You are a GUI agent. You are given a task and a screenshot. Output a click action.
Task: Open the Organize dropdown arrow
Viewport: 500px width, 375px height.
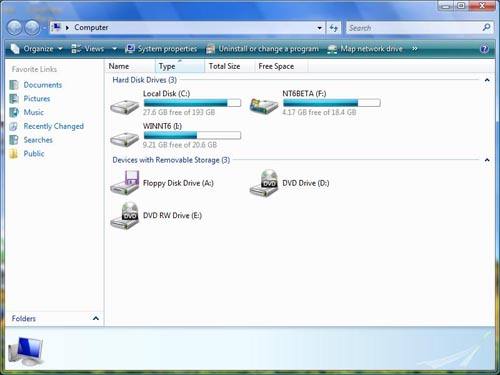tap(60, 49)
